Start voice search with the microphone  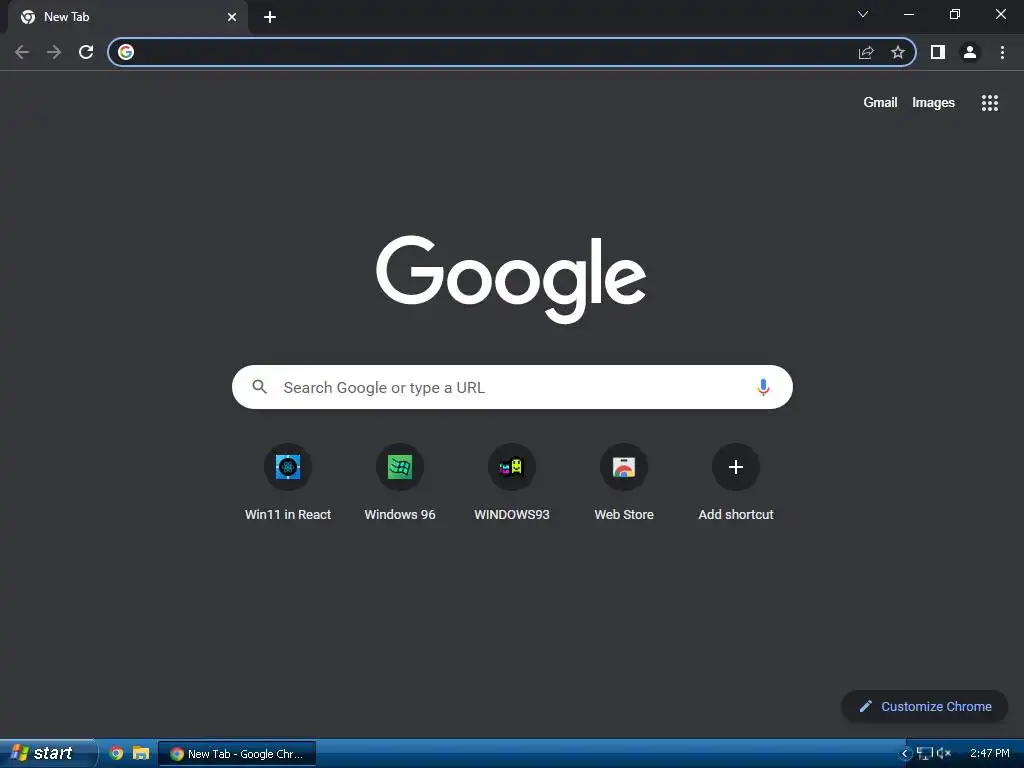[x=763, y=387]
